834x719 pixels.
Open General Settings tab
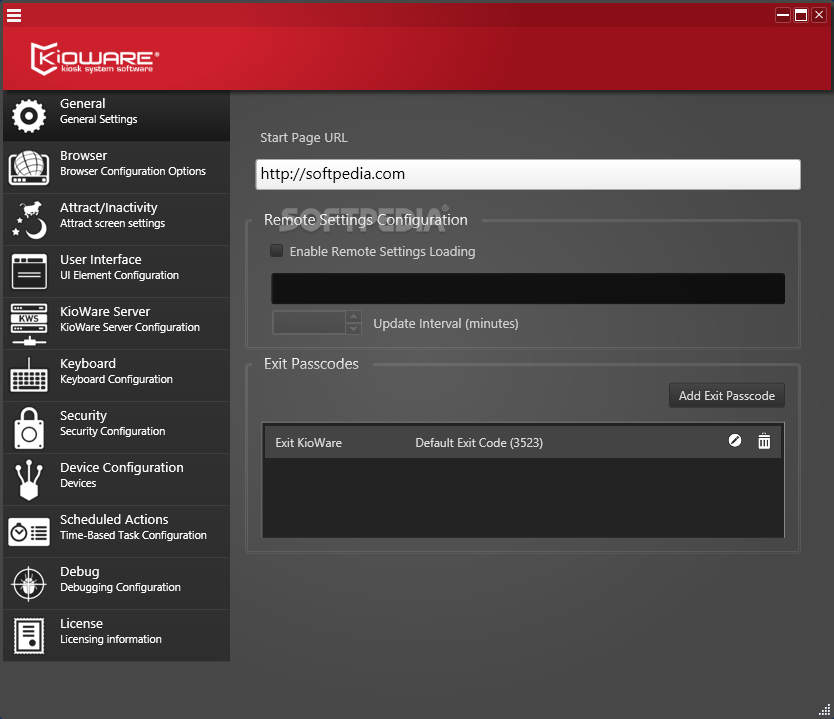116,115
